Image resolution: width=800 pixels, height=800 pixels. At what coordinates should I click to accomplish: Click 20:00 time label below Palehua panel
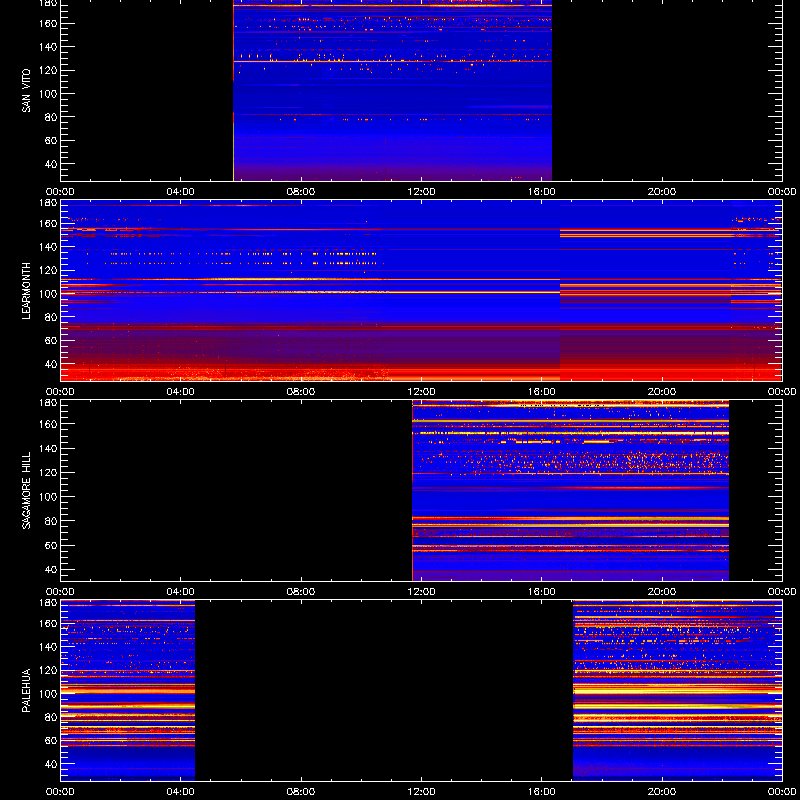tap(662, 792)
